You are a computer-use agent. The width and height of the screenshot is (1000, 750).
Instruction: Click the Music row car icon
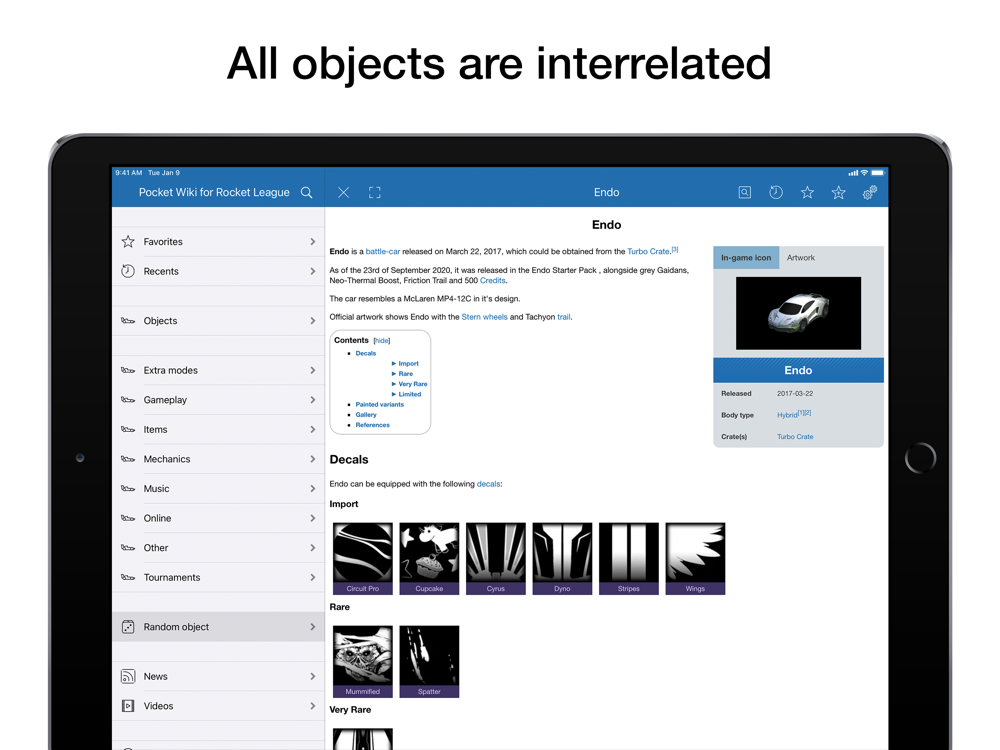pyautogui.click(x=128, y=489)
